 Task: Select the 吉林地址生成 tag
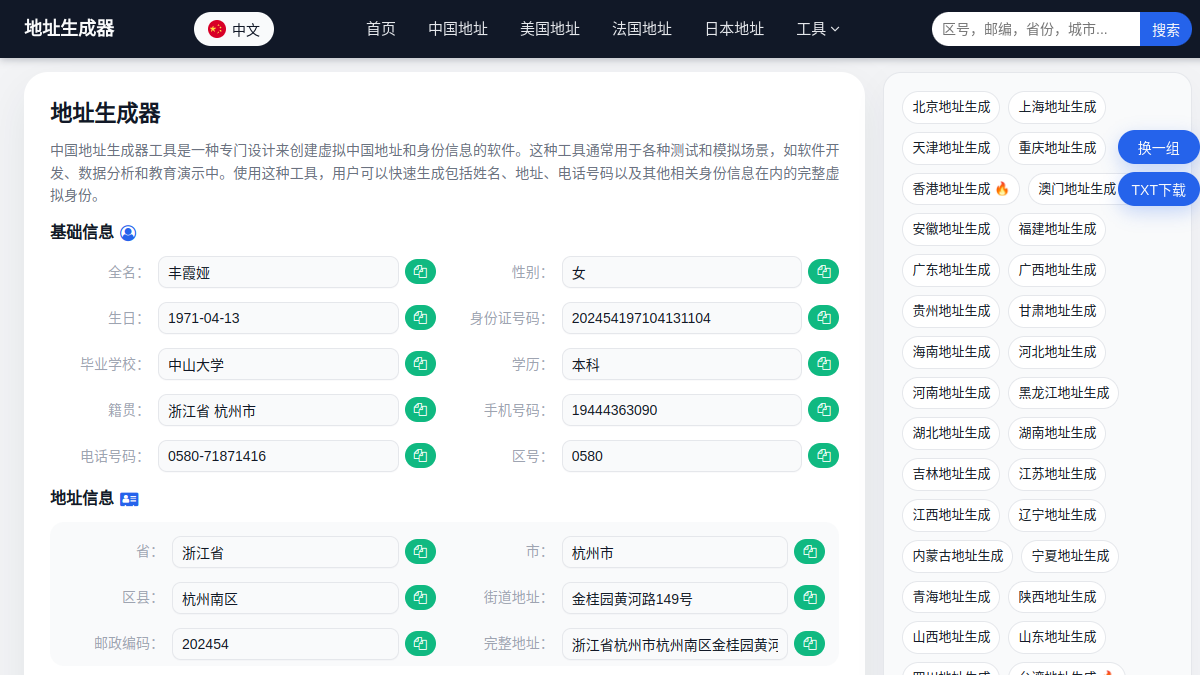tap(951, 474)
